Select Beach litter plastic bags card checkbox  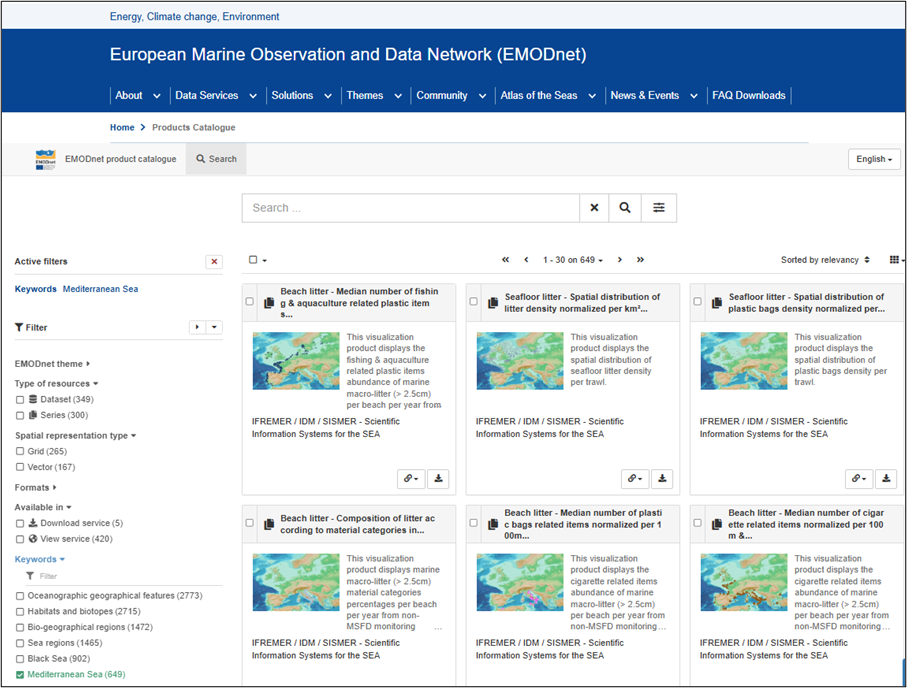(x=473, y=523)
